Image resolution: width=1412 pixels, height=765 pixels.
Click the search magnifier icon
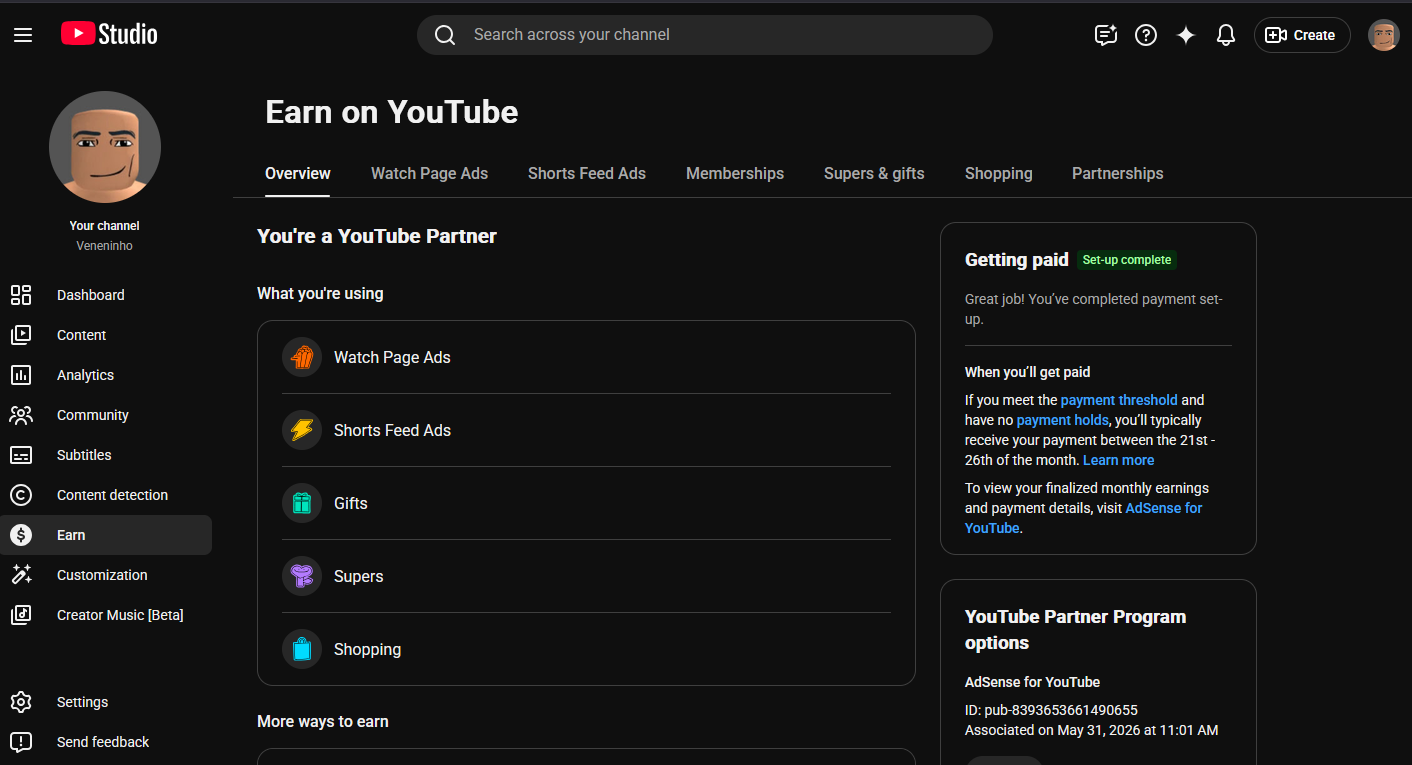(x=445, y=35)
